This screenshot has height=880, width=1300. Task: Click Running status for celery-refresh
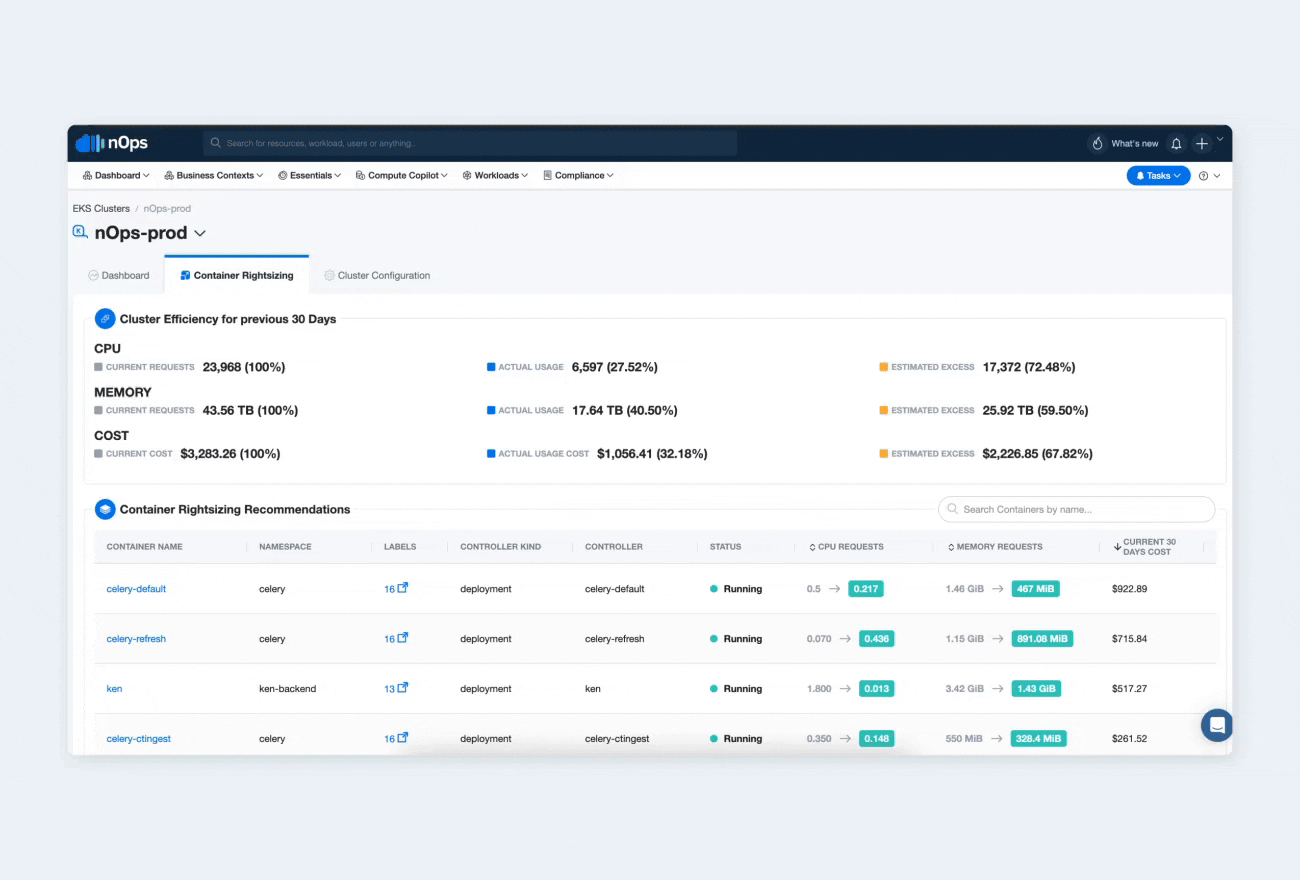pos(735,639)
